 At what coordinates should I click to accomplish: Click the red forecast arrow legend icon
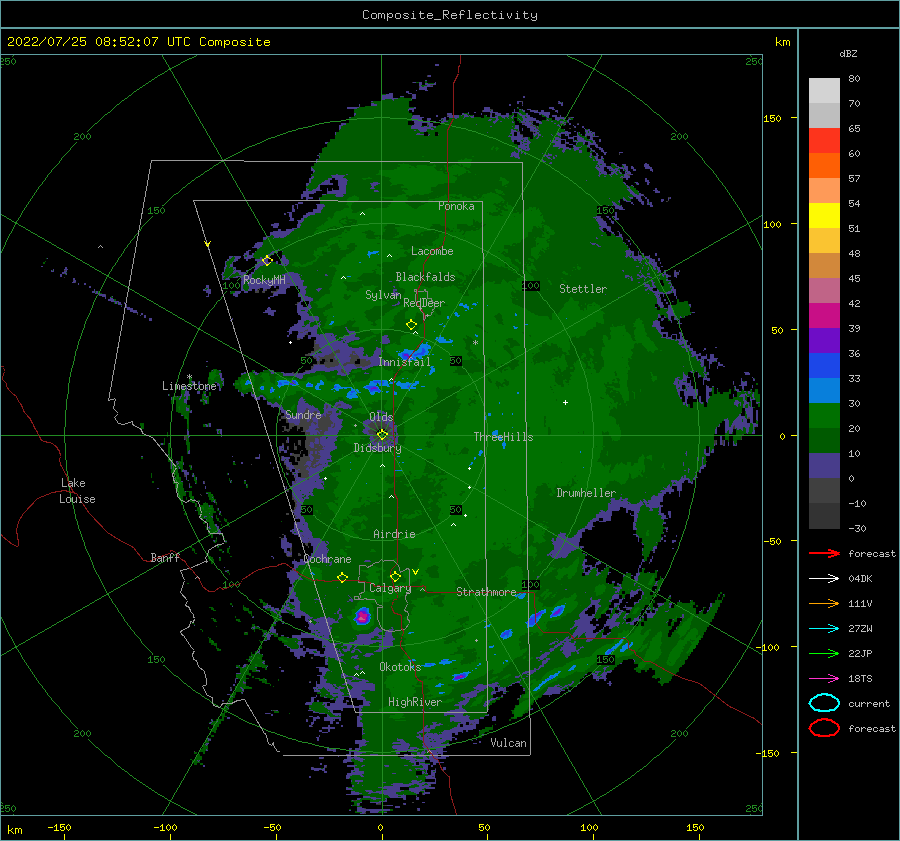(x=824, y=553)
